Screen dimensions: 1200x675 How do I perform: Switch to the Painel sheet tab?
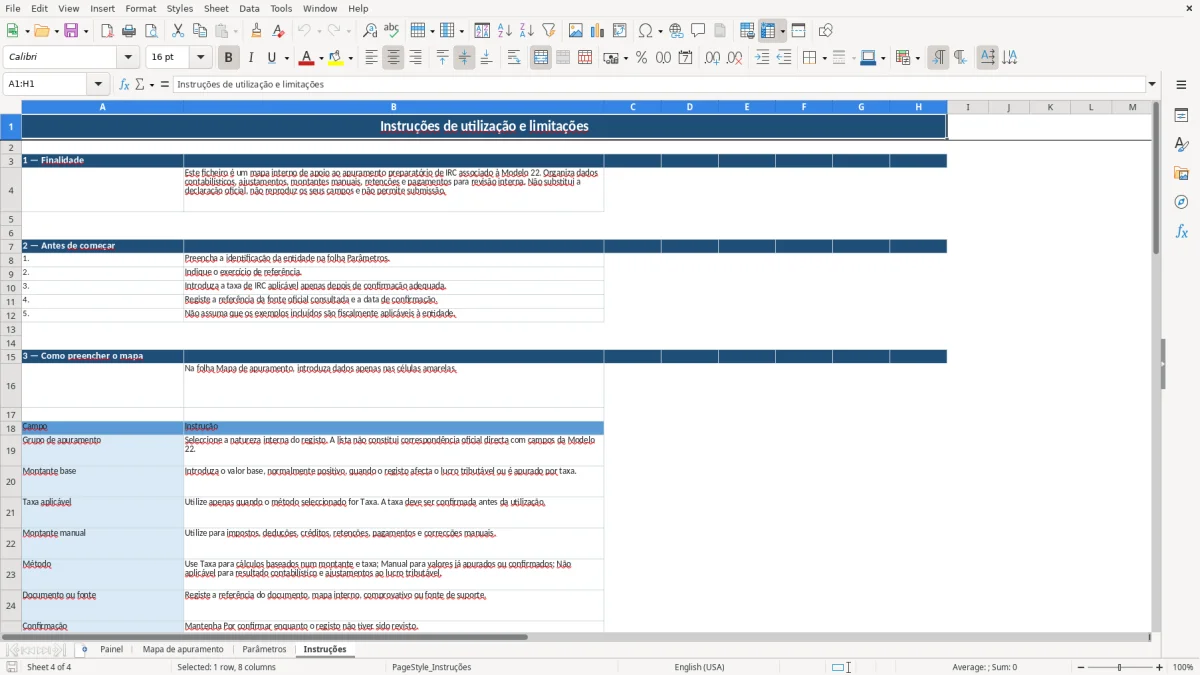tap(112, 649)
